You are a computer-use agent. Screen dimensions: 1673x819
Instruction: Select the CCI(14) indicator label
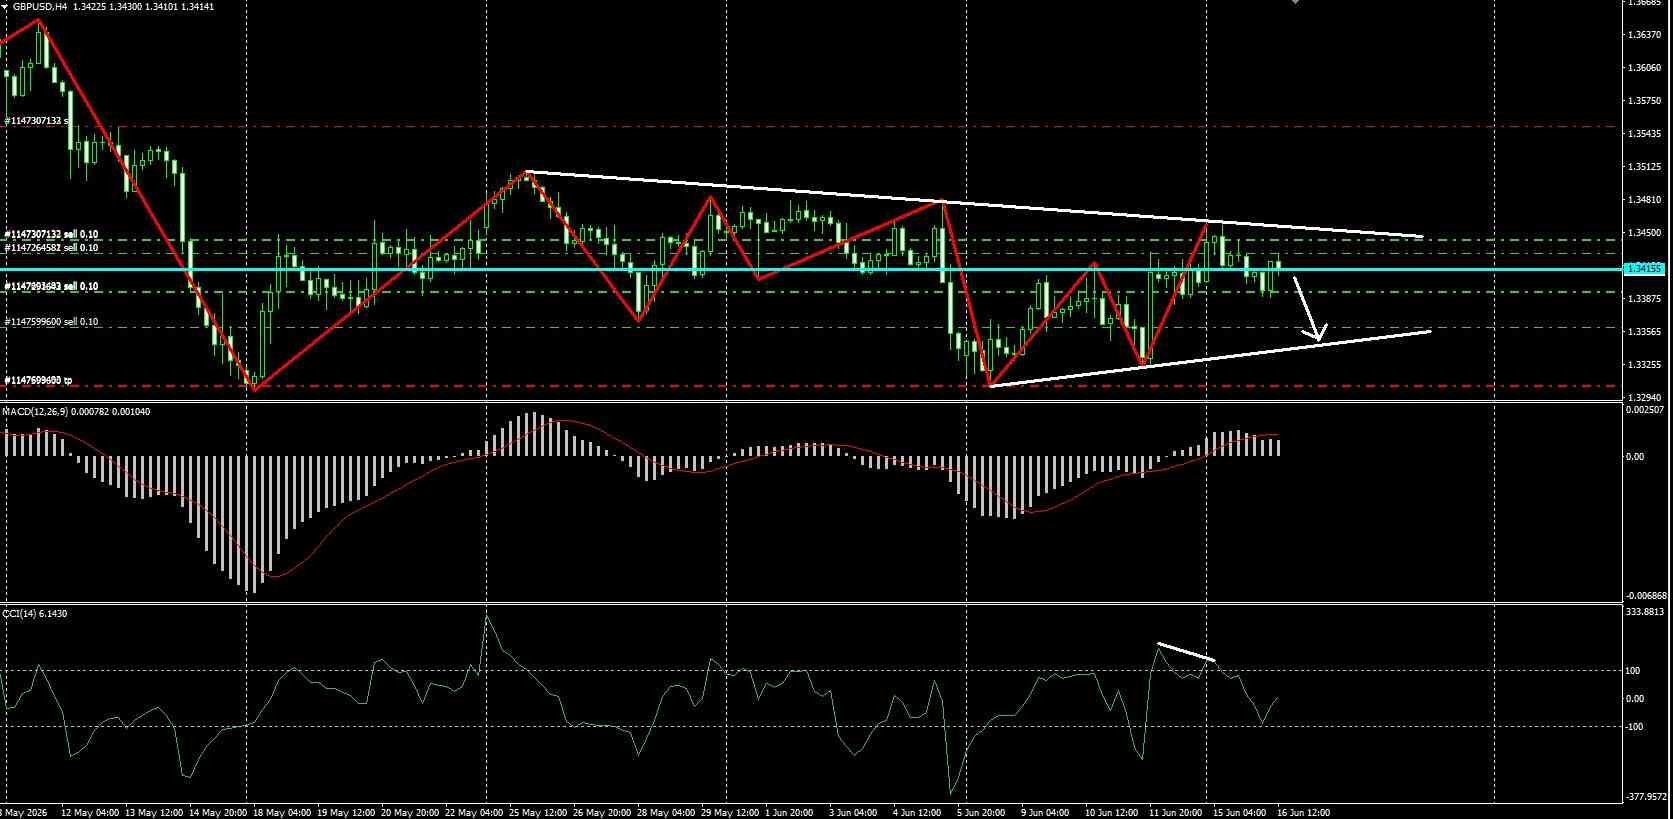(x=18, y=613)
